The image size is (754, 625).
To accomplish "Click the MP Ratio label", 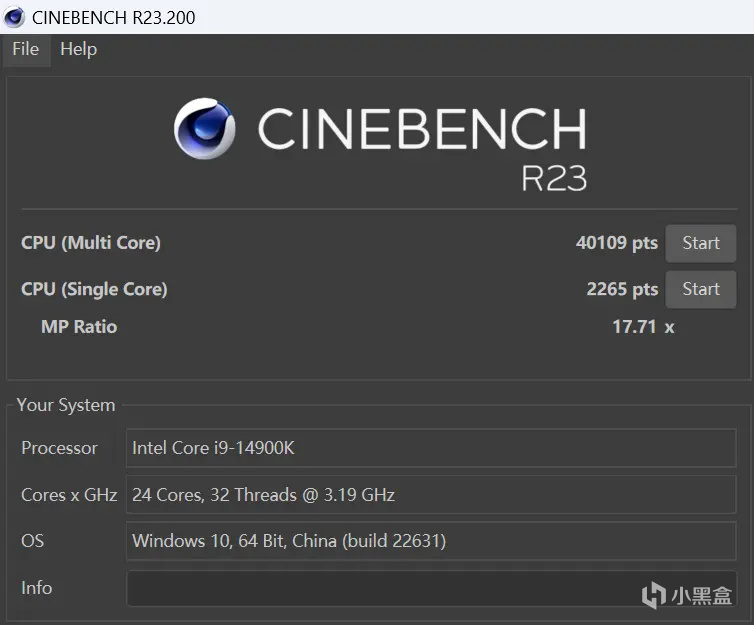I will pyautogui.click(x=79, y=327).
